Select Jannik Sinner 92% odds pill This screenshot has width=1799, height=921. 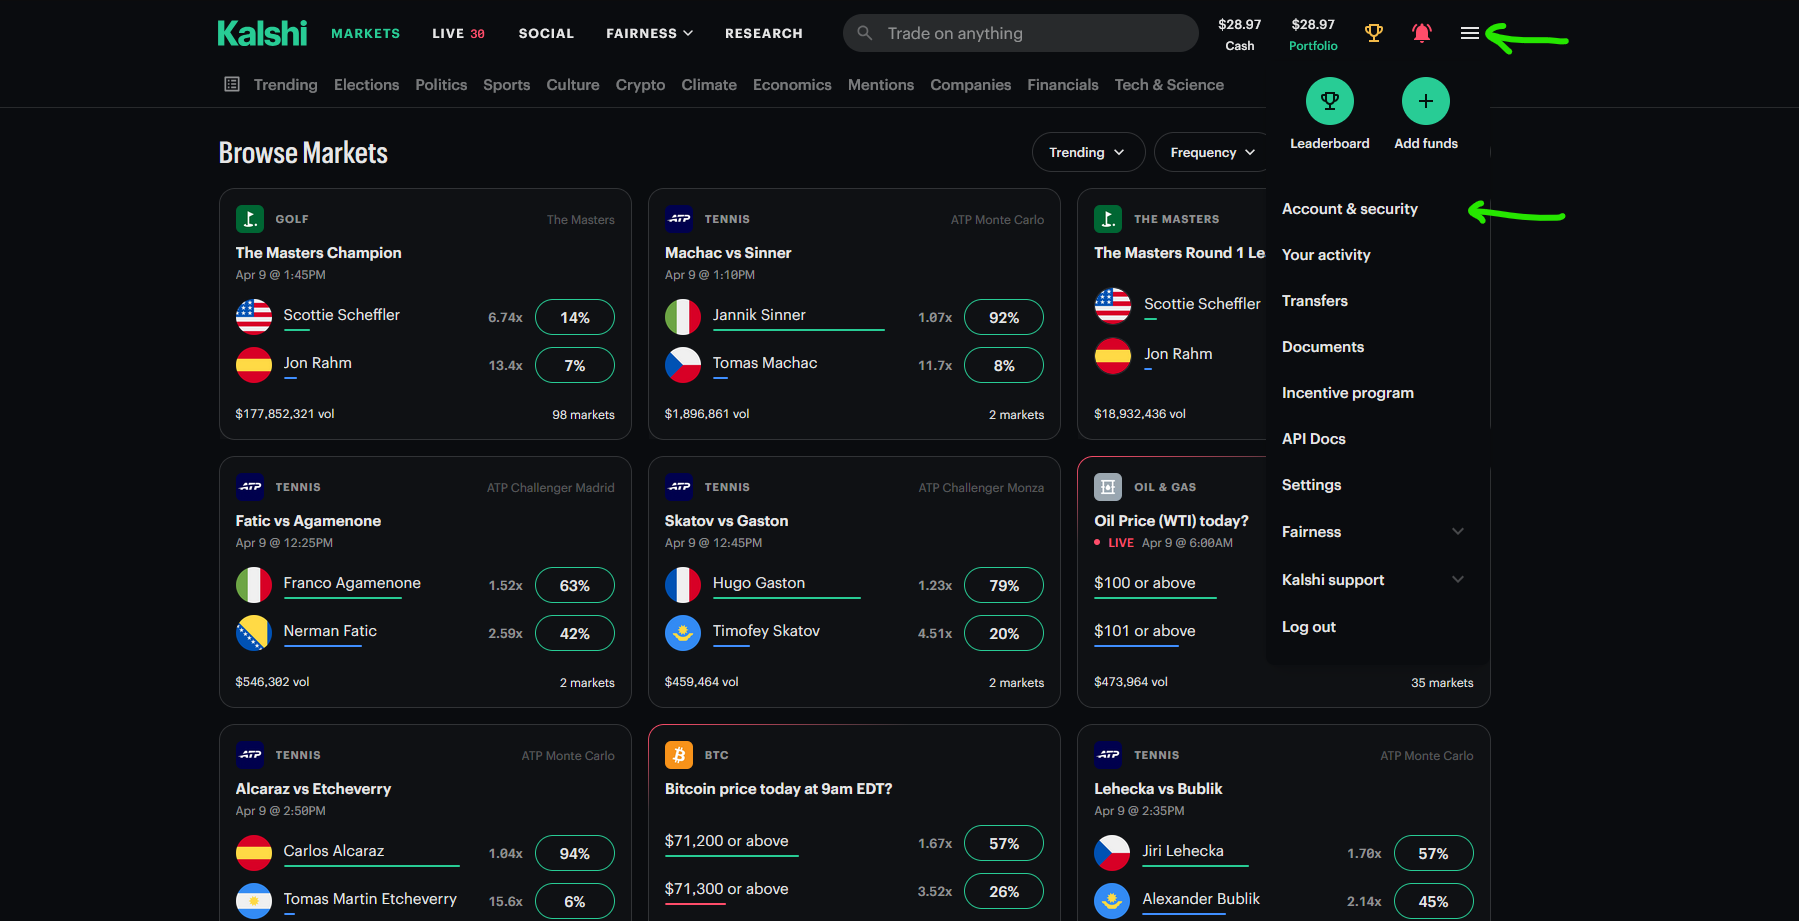pos(1003,317)
